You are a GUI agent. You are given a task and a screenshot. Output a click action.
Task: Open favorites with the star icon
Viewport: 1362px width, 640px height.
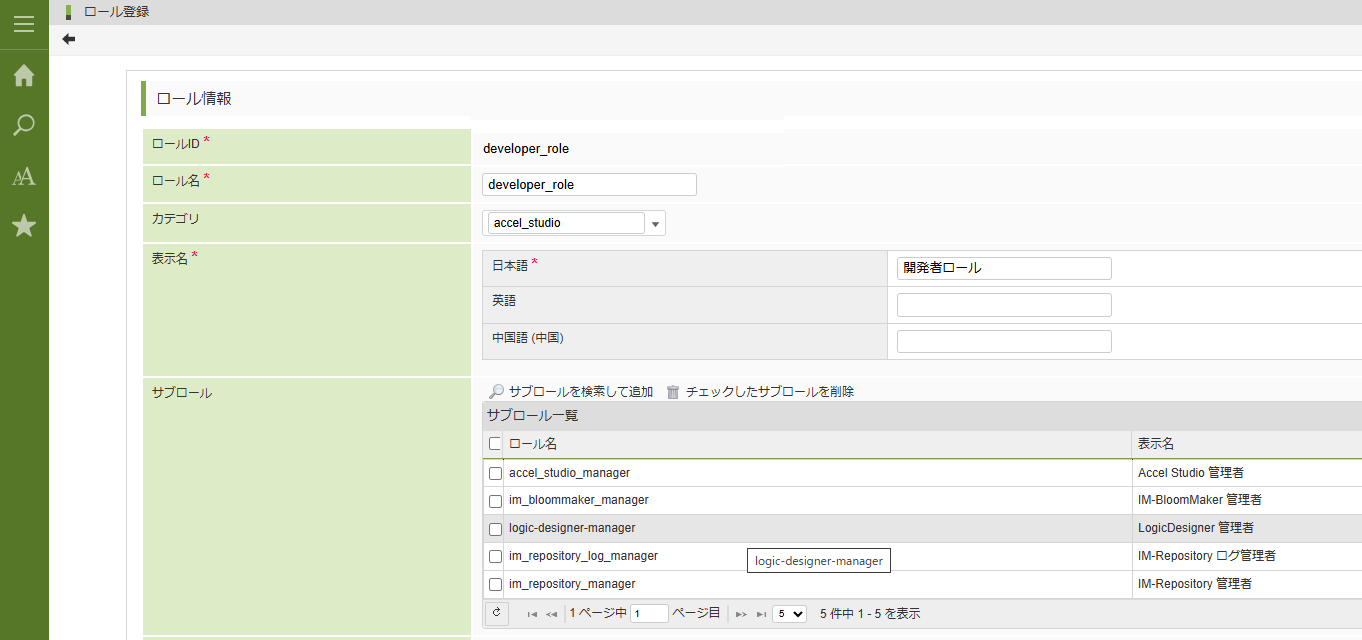point(24,226)
